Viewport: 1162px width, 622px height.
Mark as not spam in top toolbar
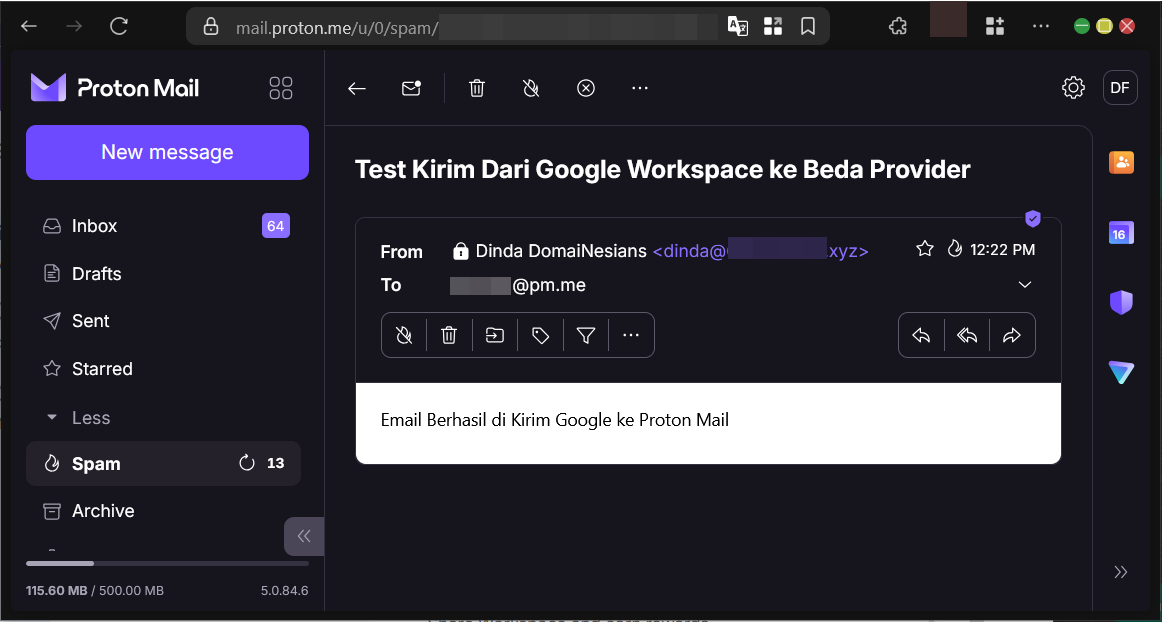point(531,89)
